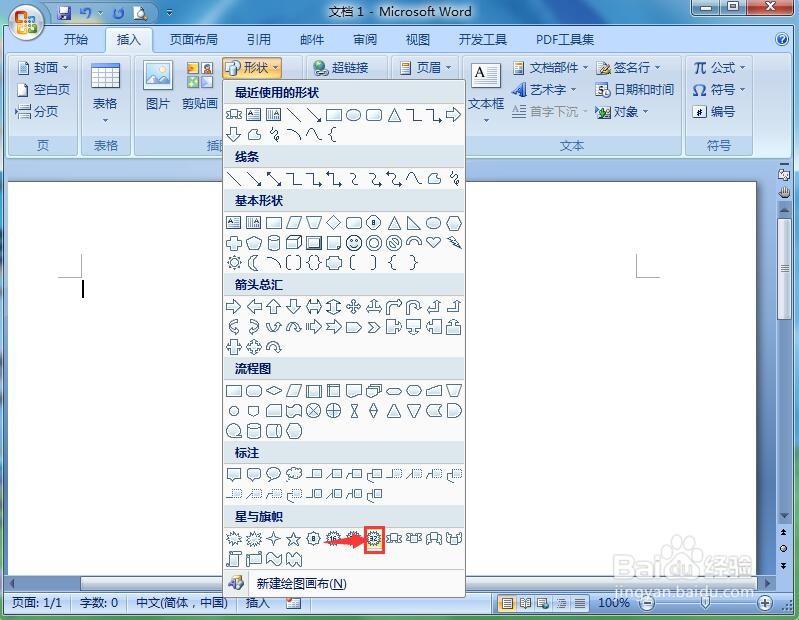The height and width of the screenshot is (620, 799).
Task: Click the zoom slider handle
Action: pos(705,603)
